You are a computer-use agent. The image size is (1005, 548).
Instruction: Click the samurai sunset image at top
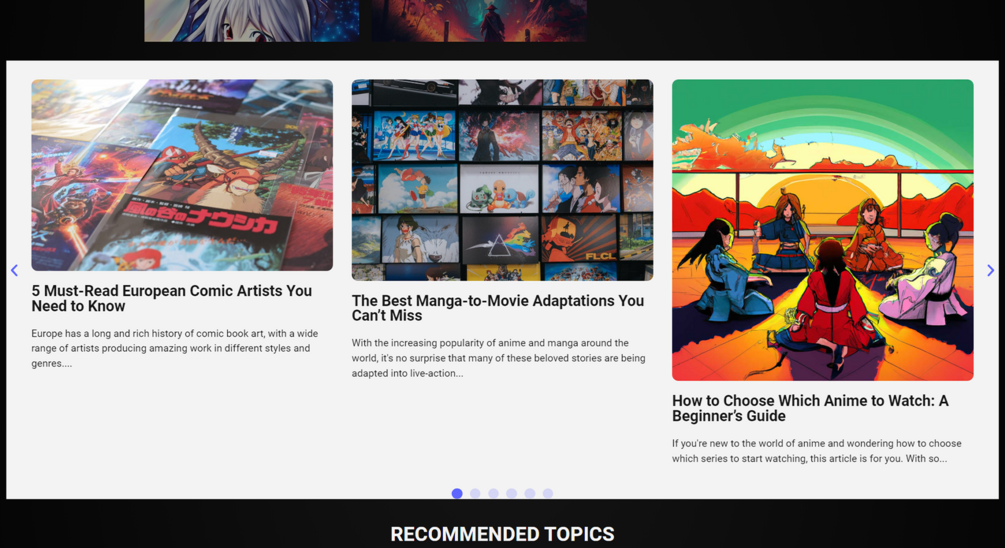pos(479,21)
